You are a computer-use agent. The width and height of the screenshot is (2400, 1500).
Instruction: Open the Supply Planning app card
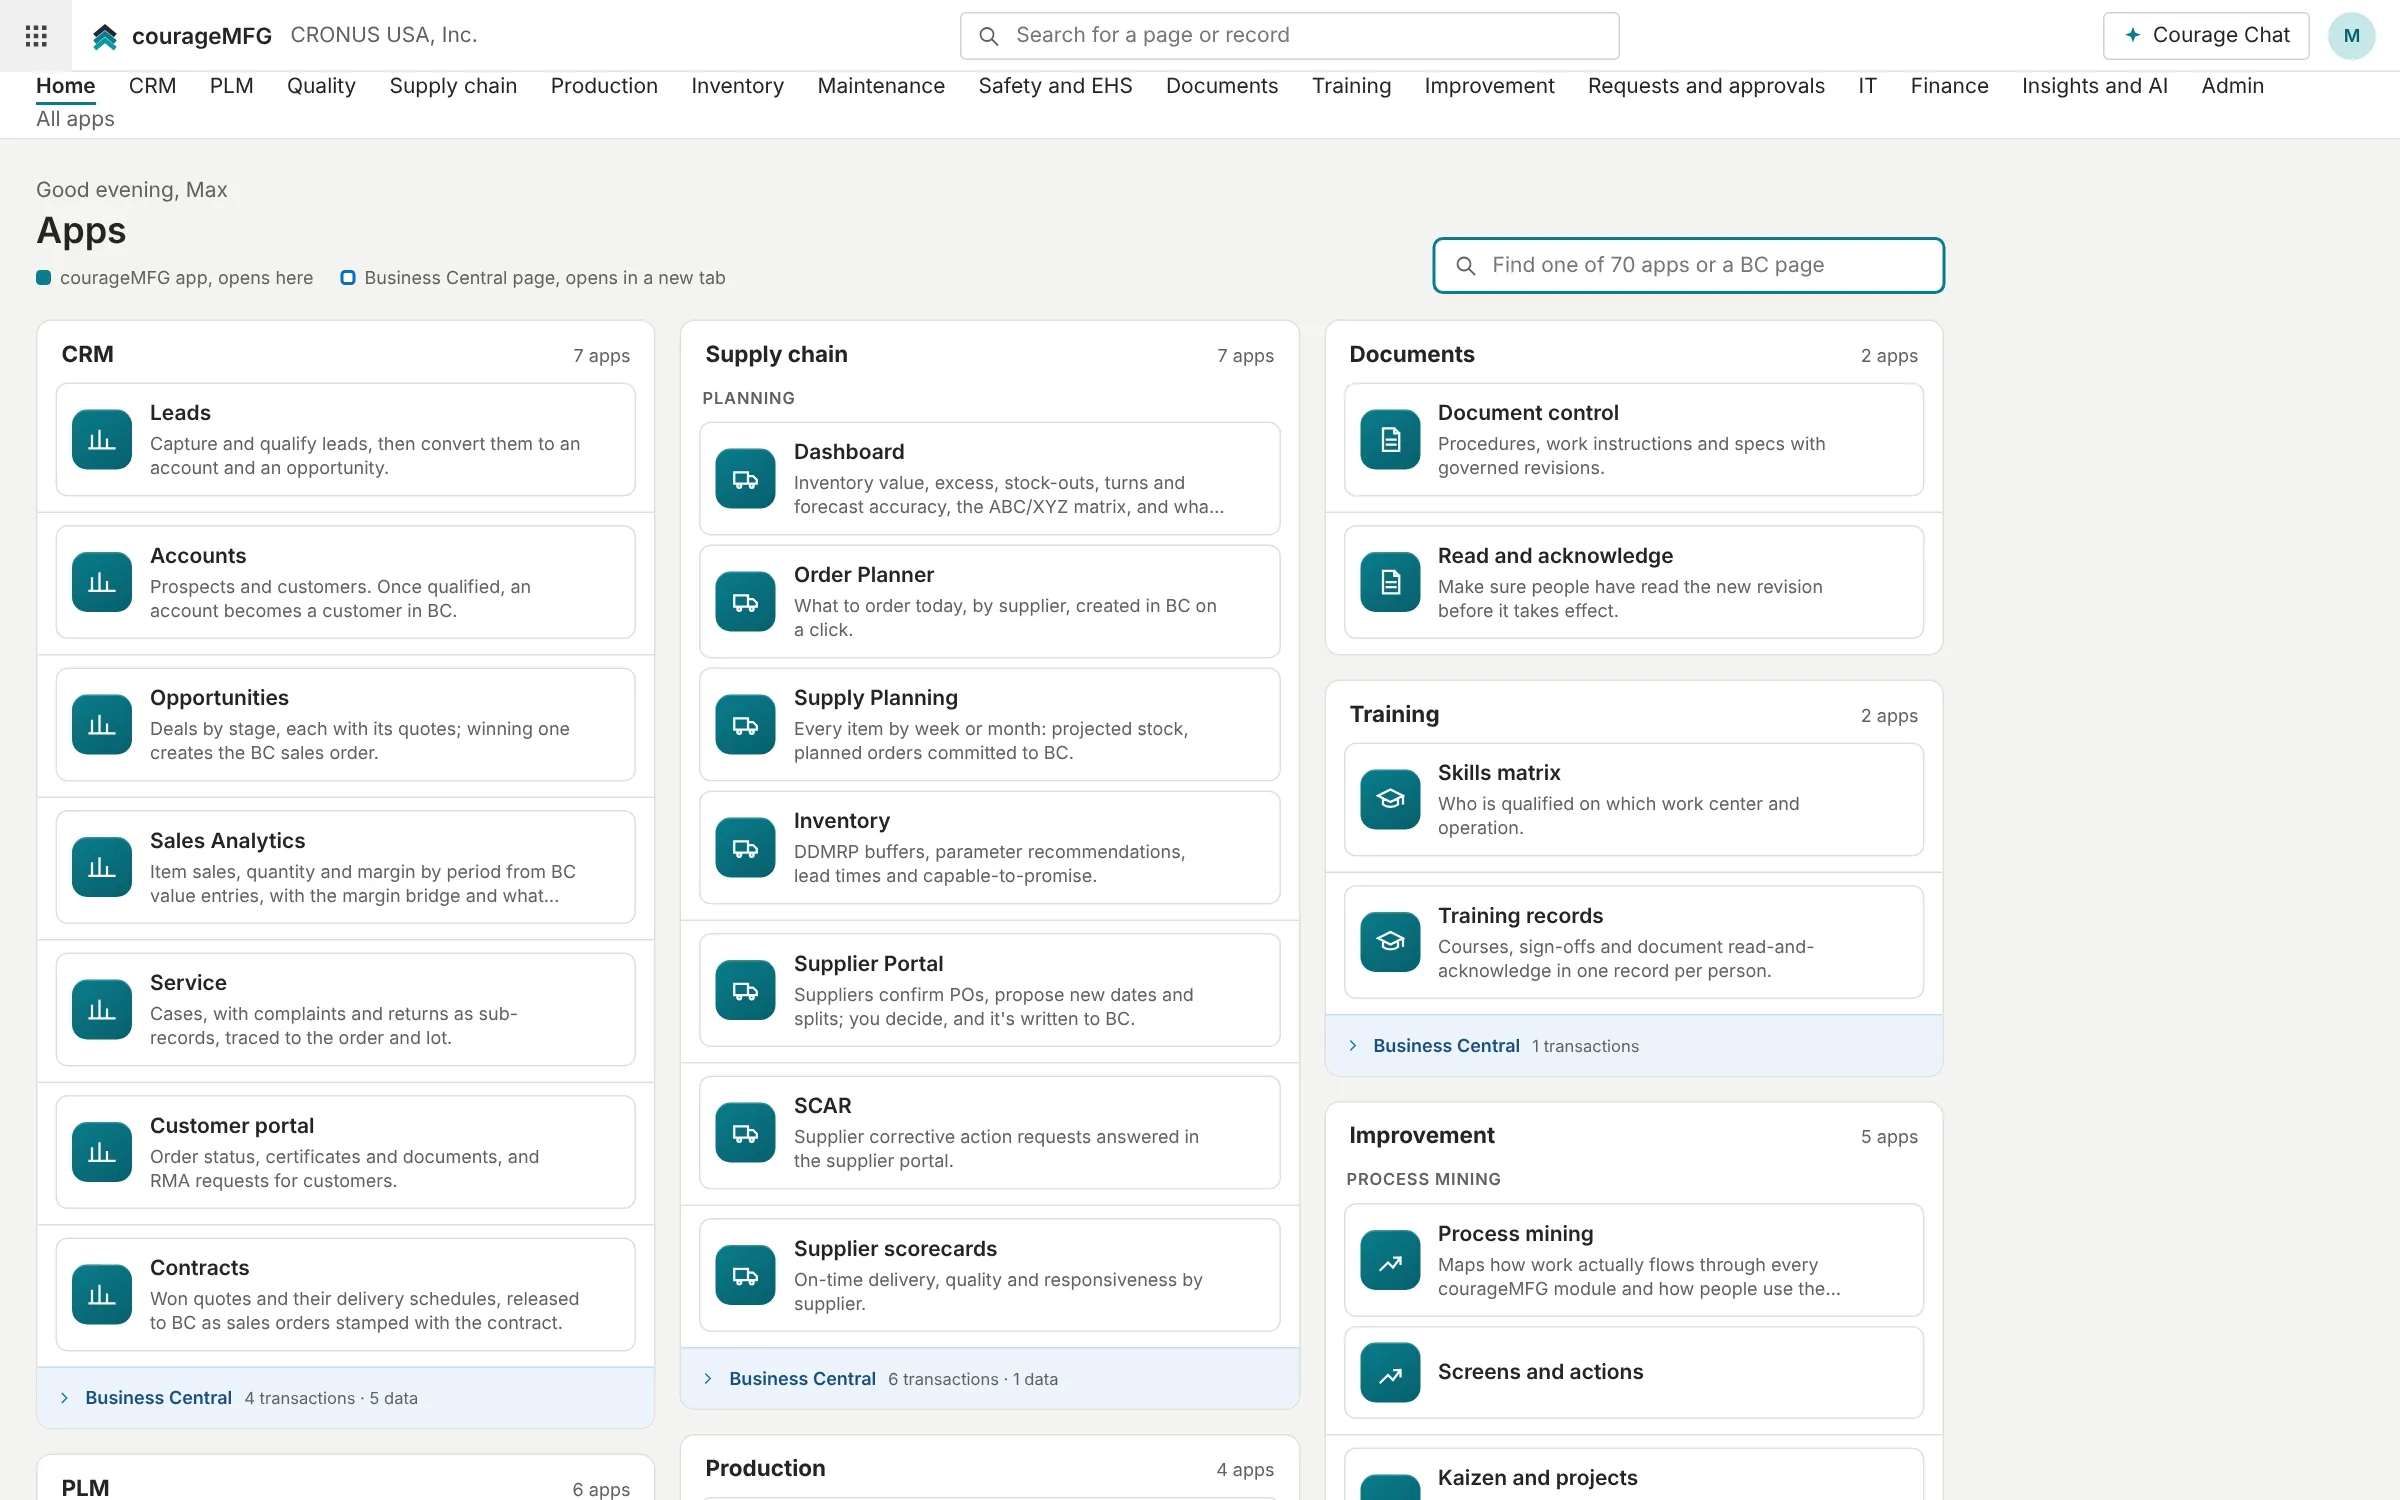(990, 724)
